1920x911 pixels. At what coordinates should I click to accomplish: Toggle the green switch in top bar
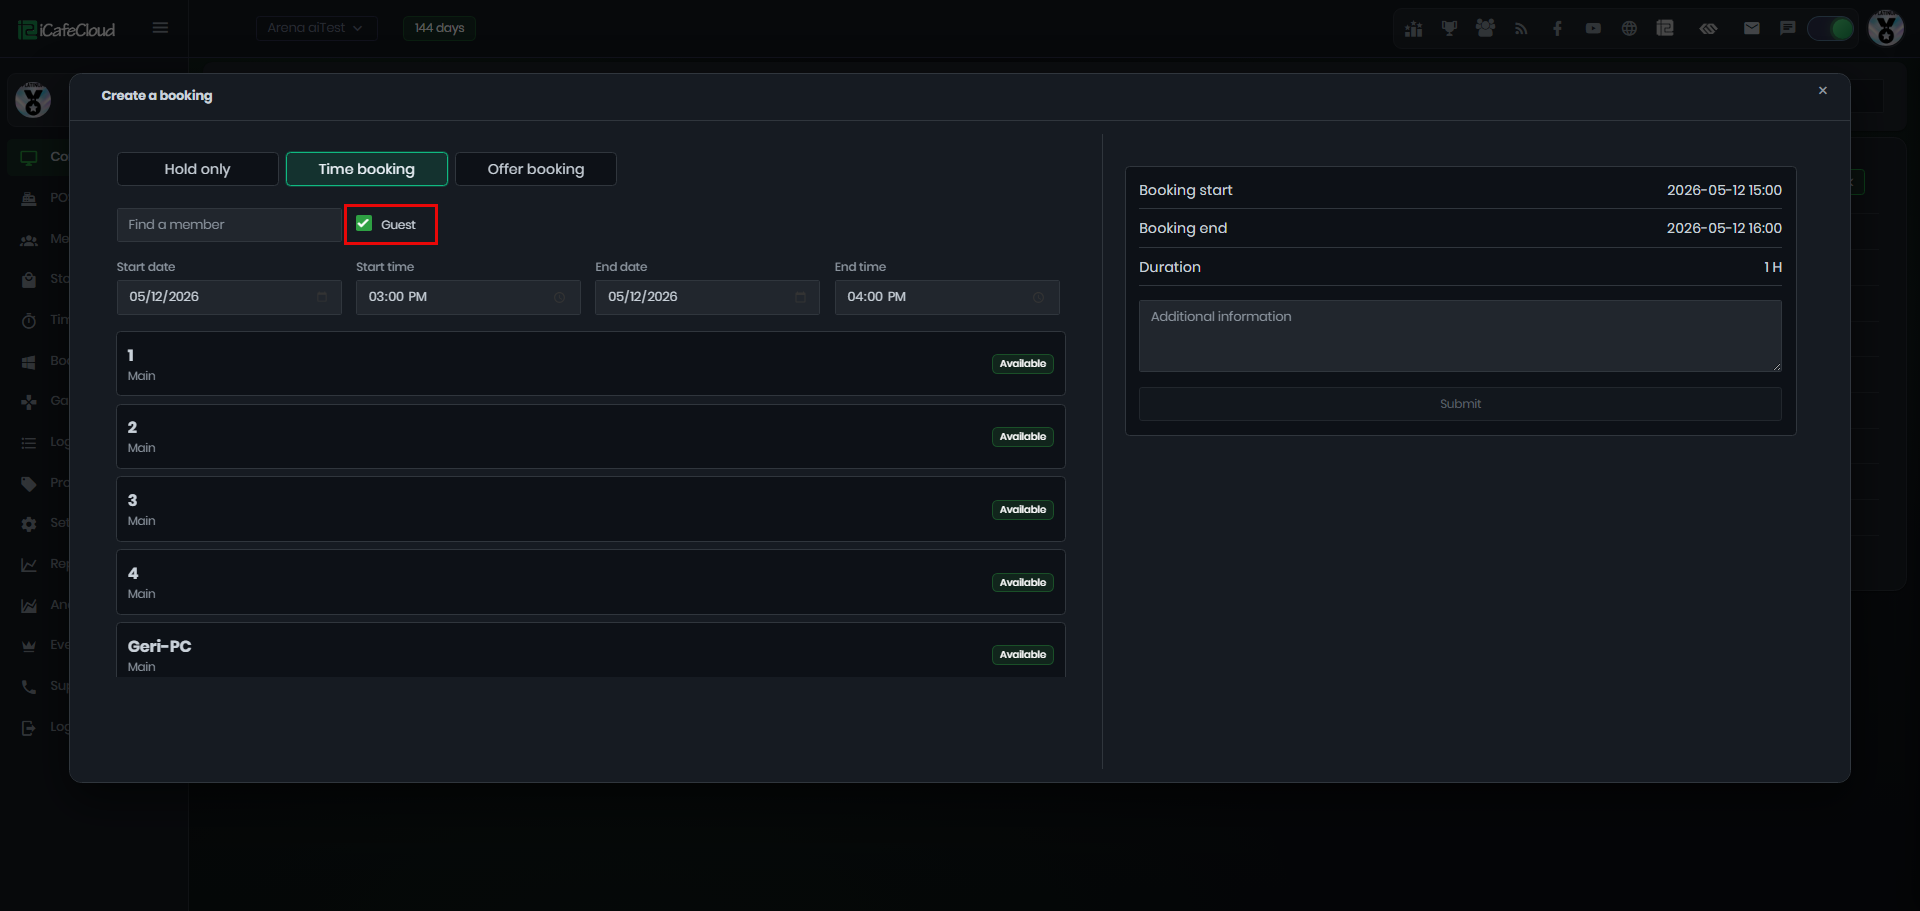pos(1831,28)
